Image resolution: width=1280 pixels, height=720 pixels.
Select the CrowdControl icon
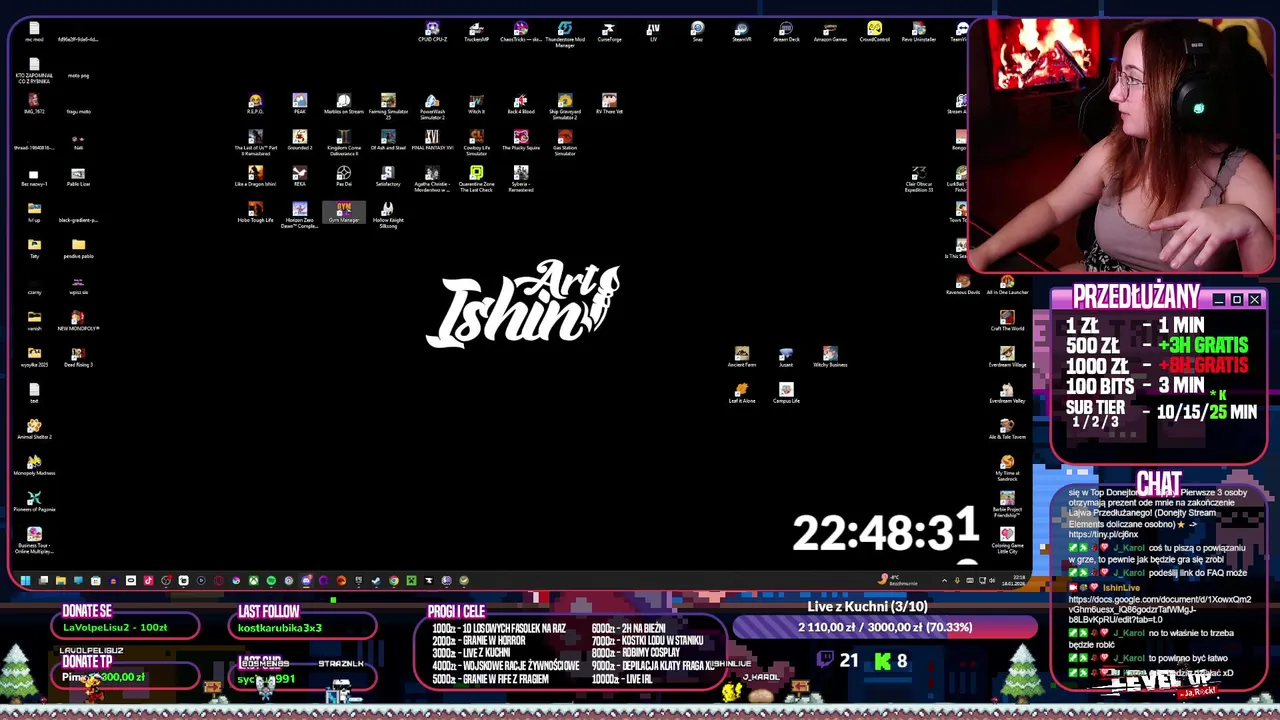point(874,31)
